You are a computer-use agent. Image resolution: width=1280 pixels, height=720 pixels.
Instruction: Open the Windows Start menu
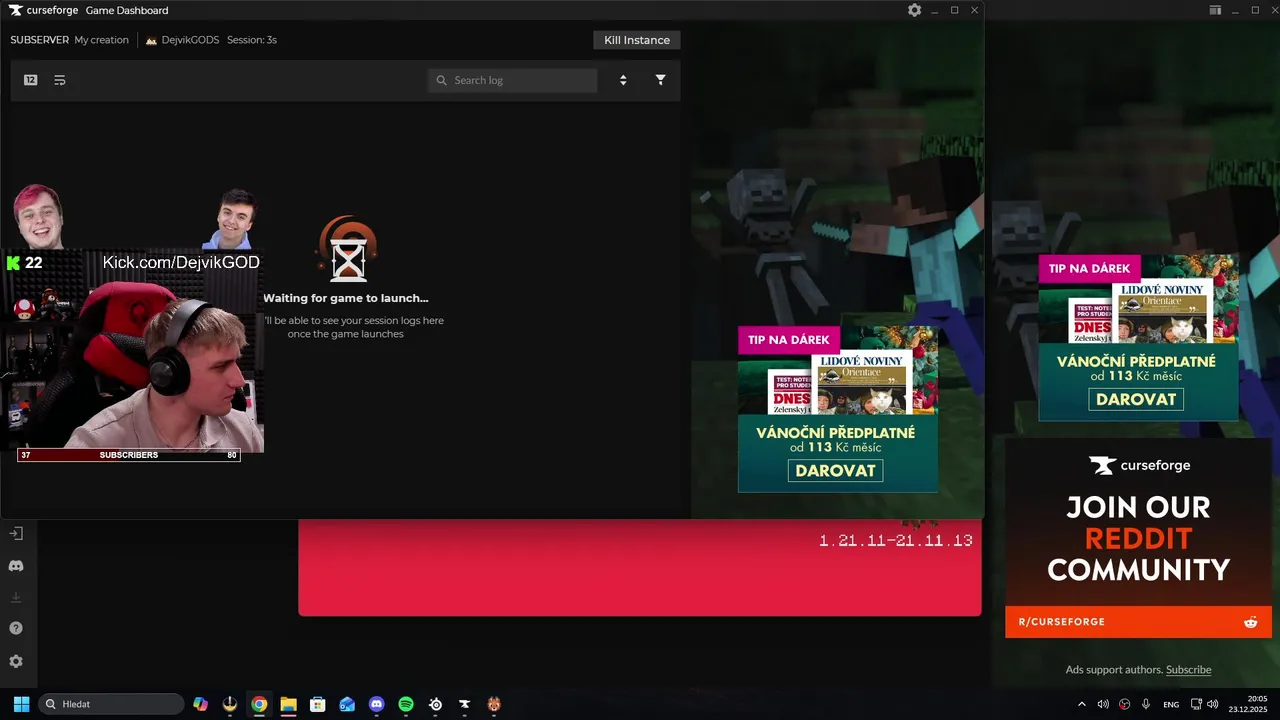click(21, 704)
